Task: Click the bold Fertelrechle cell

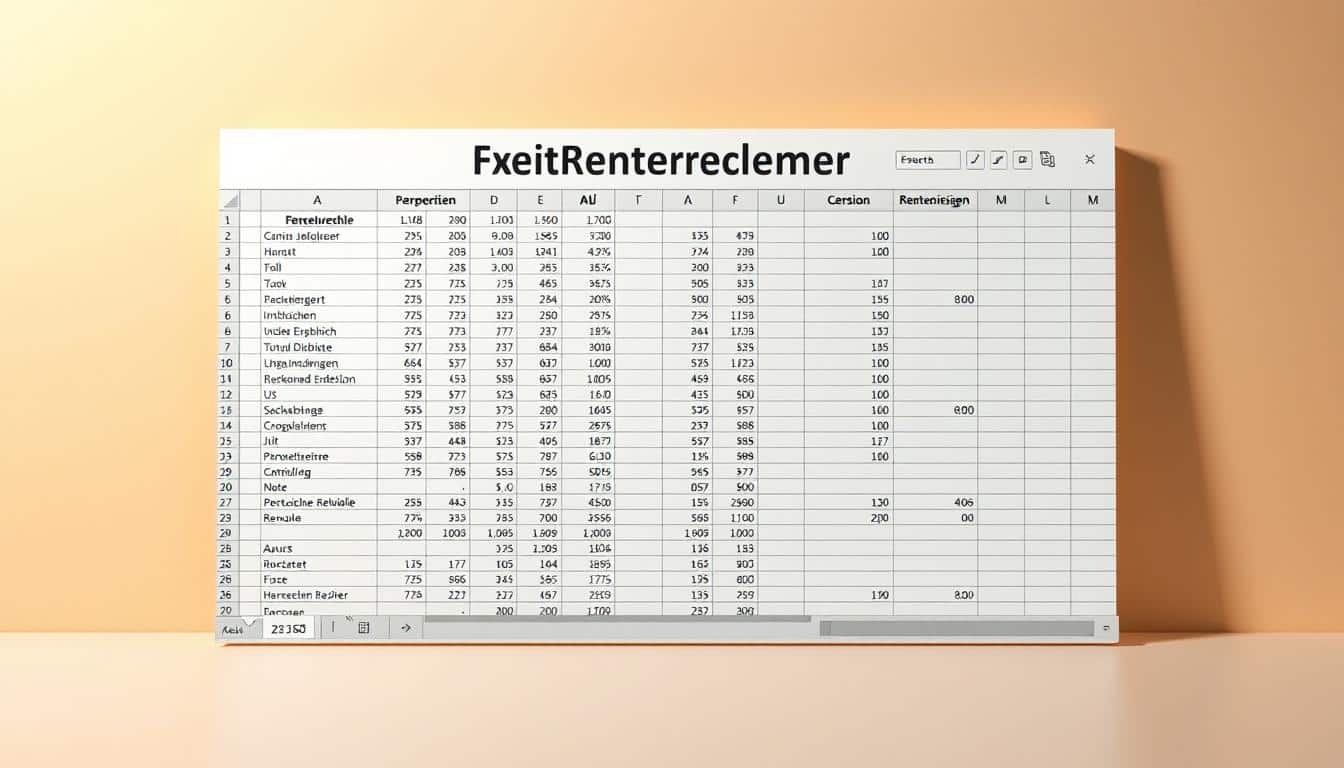Action: point(319,219)
